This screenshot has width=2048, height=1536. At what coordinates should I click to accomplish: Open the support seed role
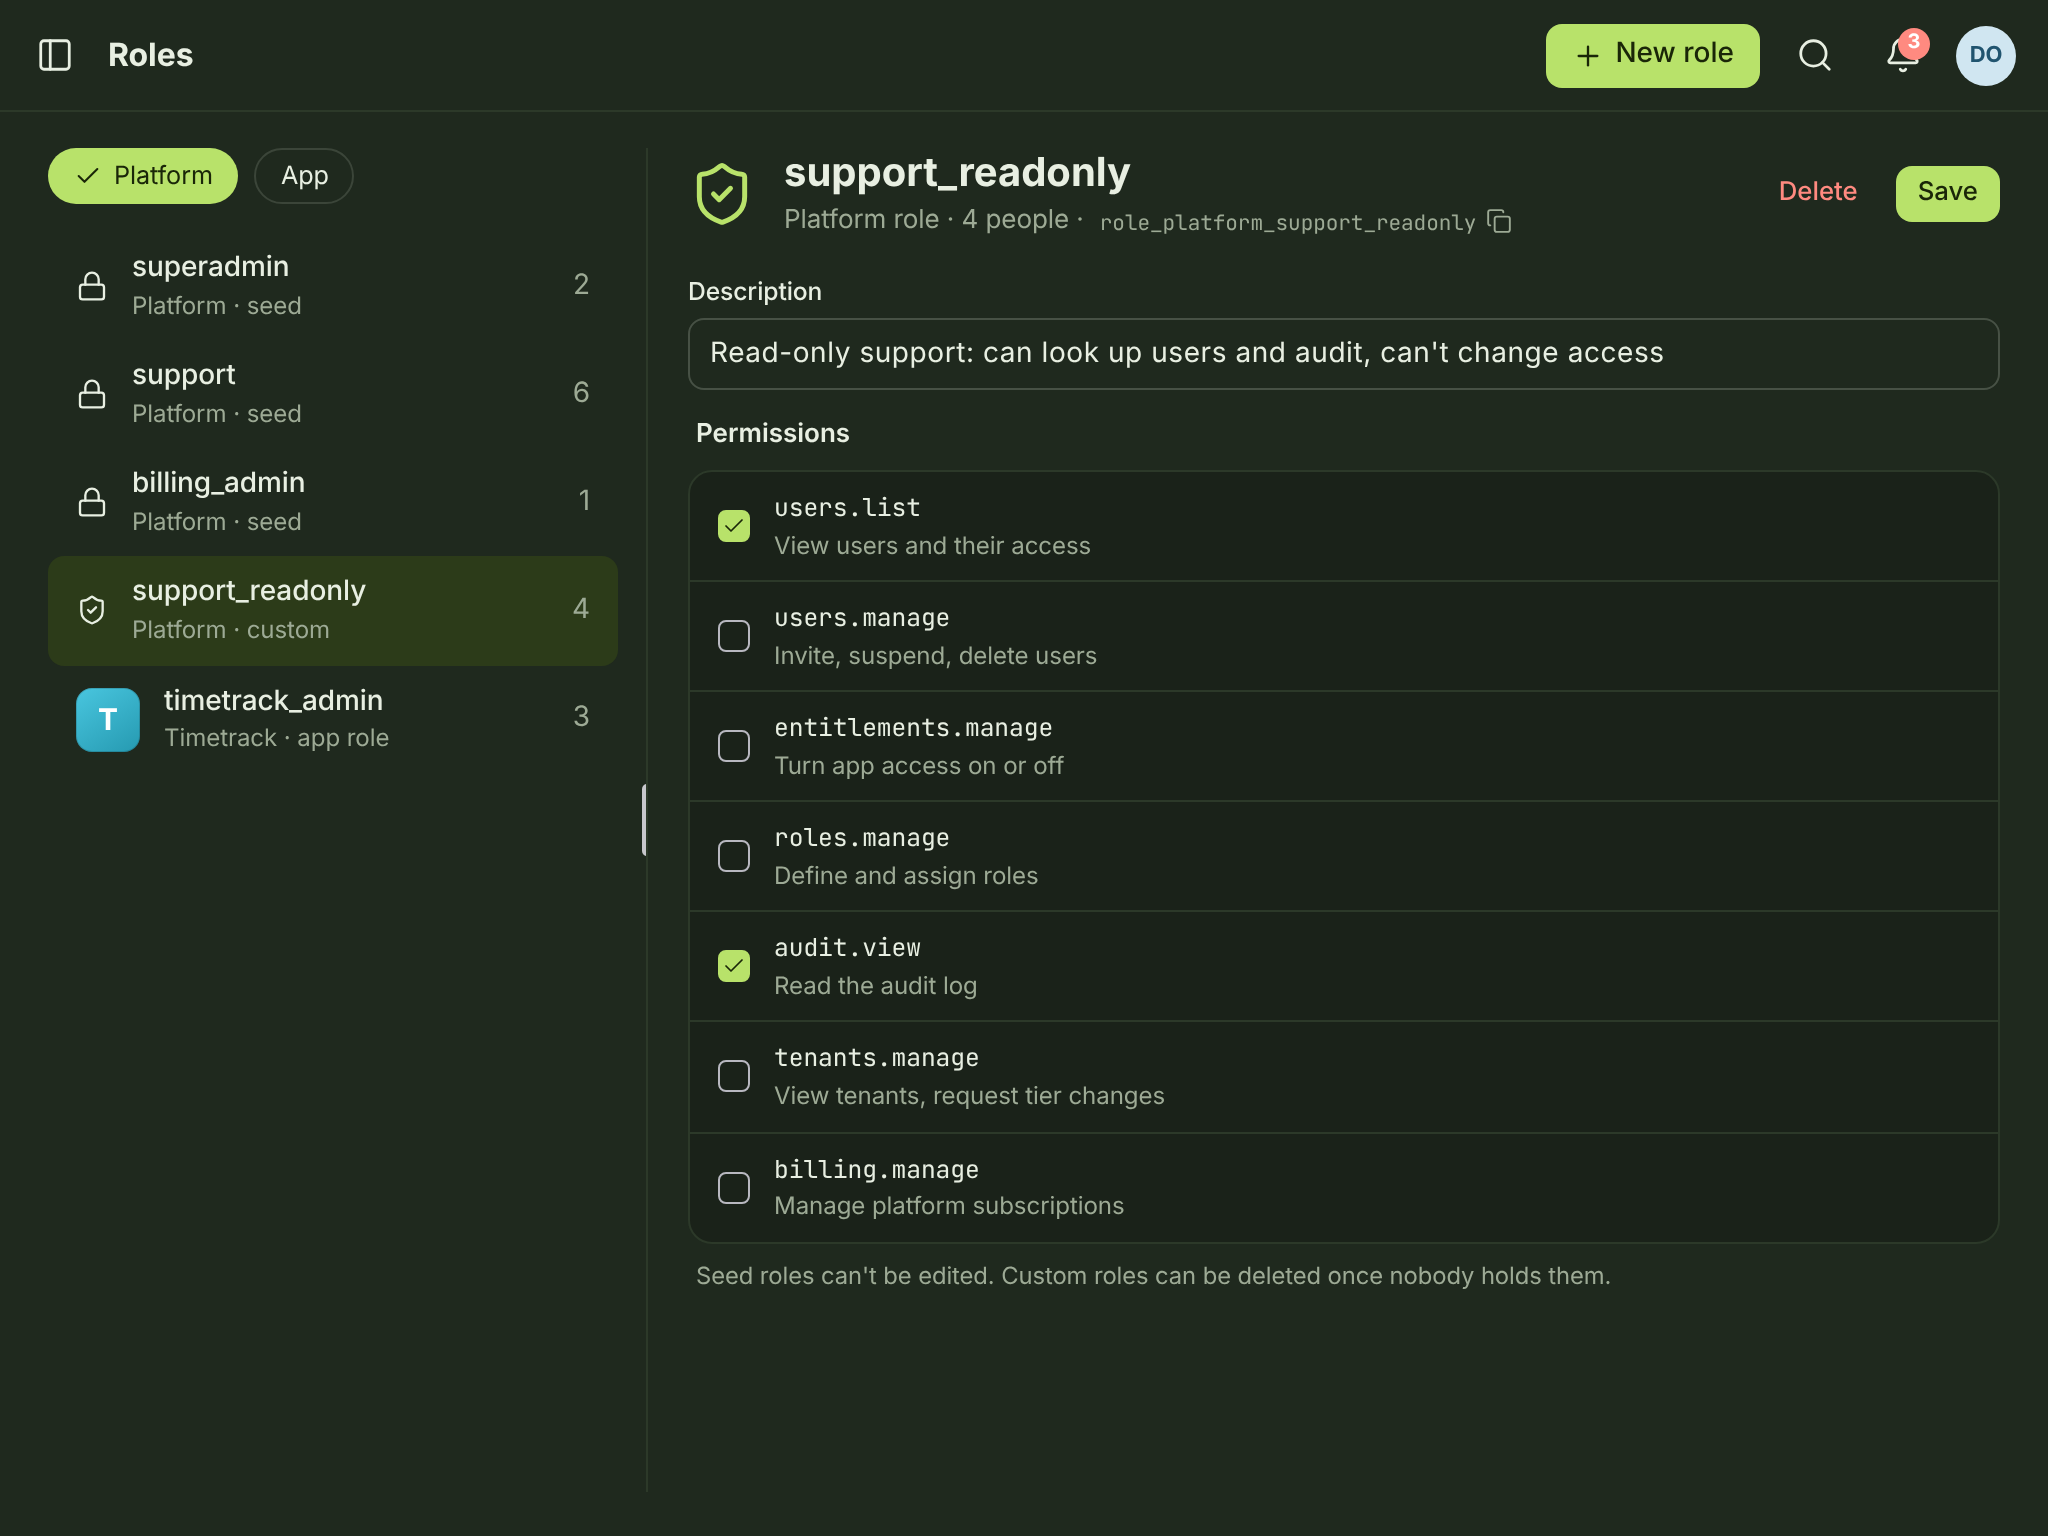point(333,394)
